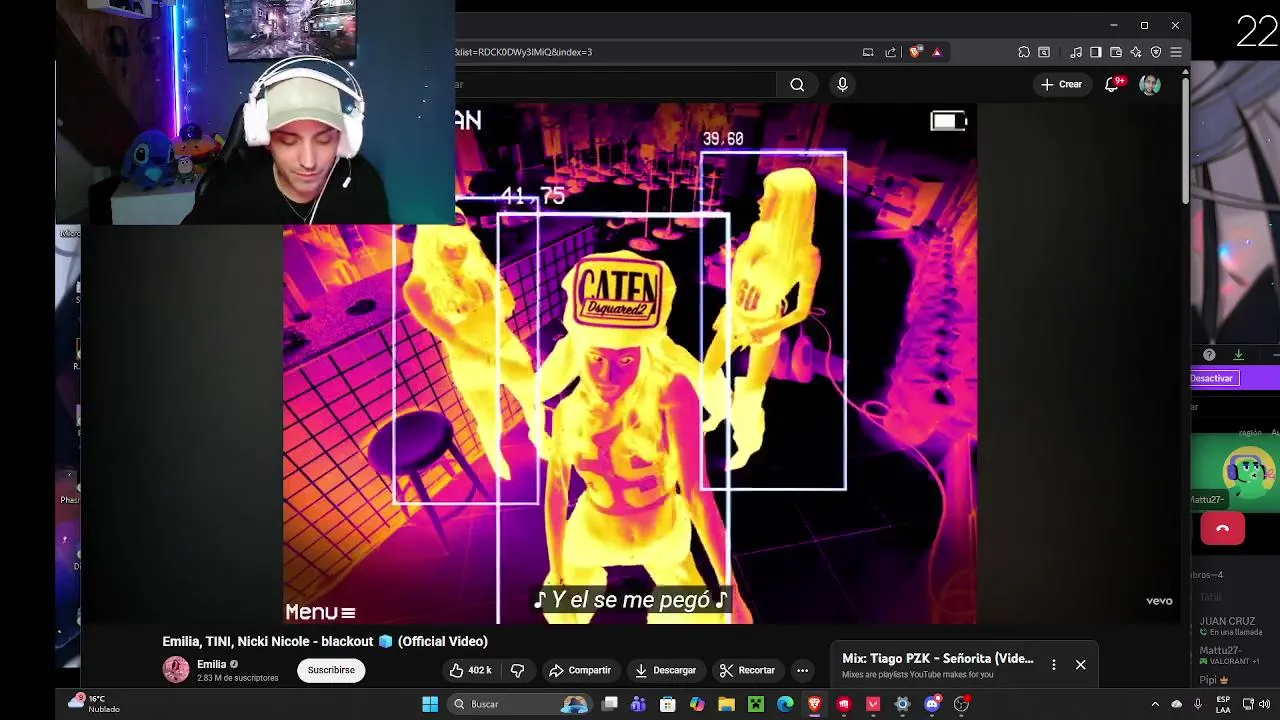Click the YouTube search input field

tap(615, 85)
